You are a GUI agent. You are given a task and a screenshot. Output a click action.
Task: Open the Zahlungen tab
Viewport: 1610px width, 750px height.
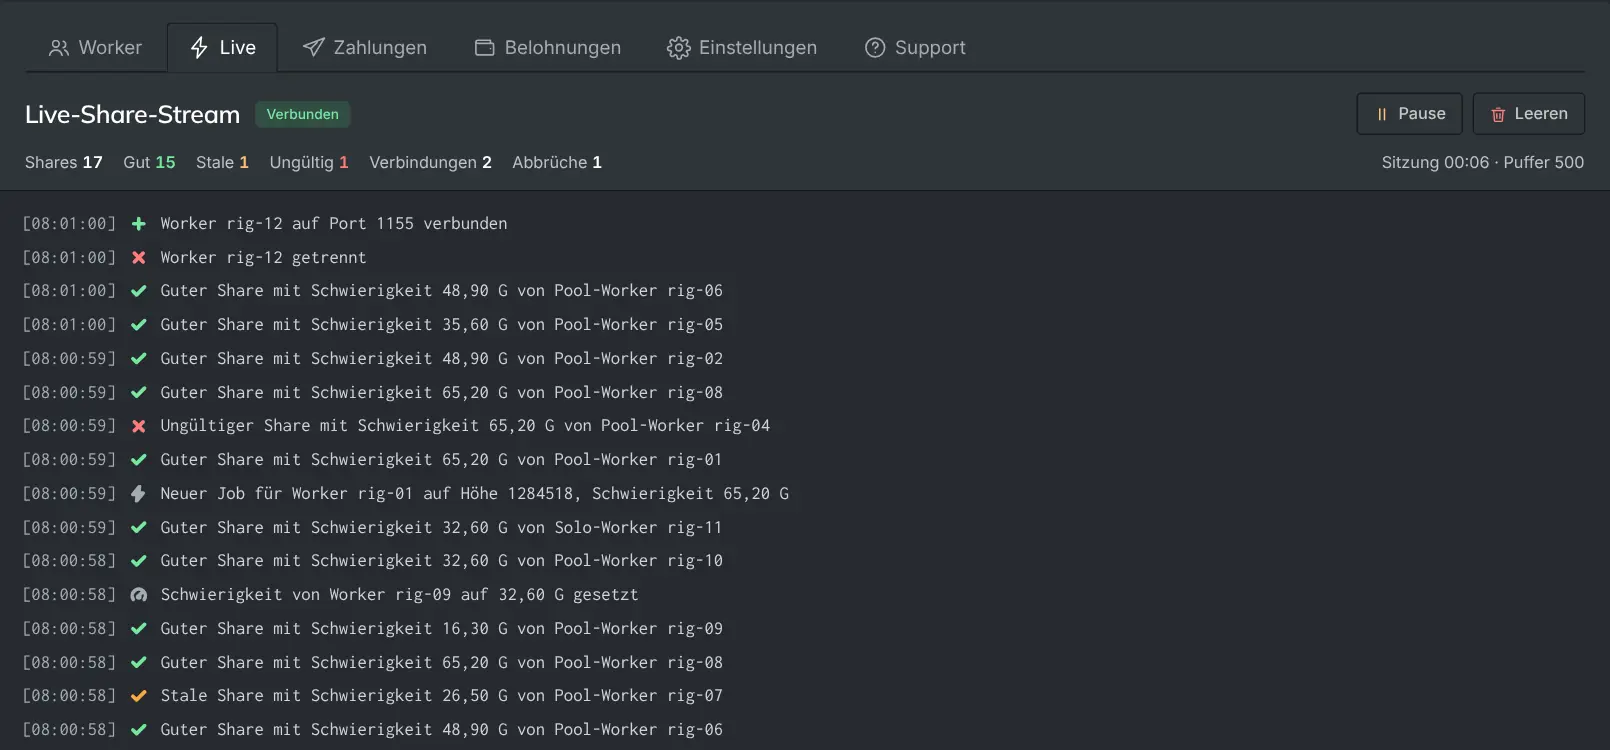[364, 48]
